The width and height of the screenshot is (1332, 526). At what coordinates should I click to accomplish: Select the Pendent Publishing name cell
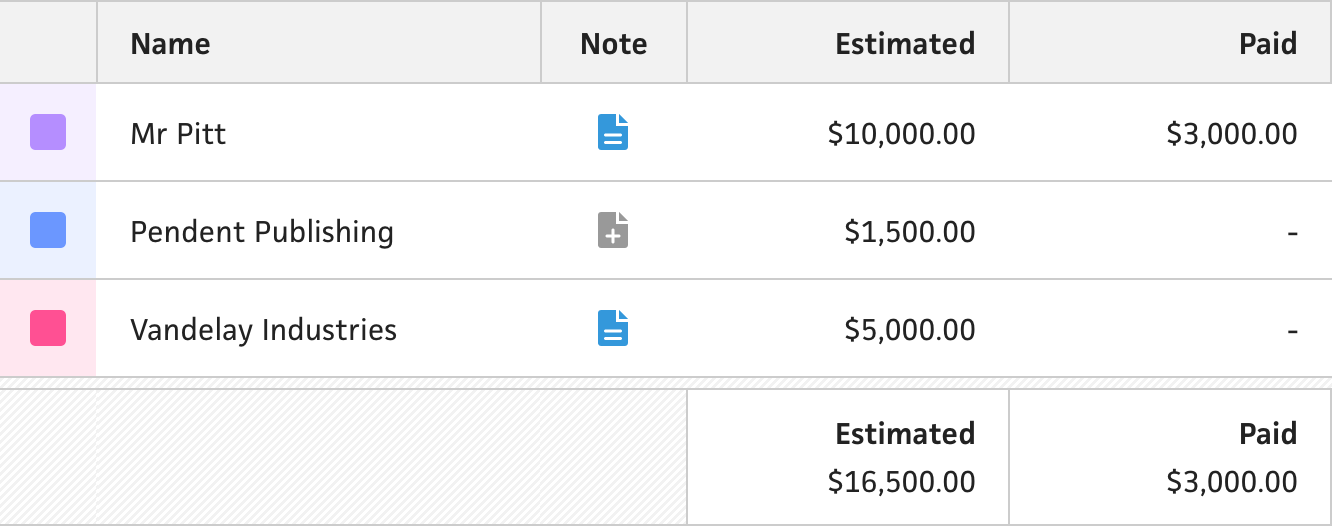click(319, 231)
